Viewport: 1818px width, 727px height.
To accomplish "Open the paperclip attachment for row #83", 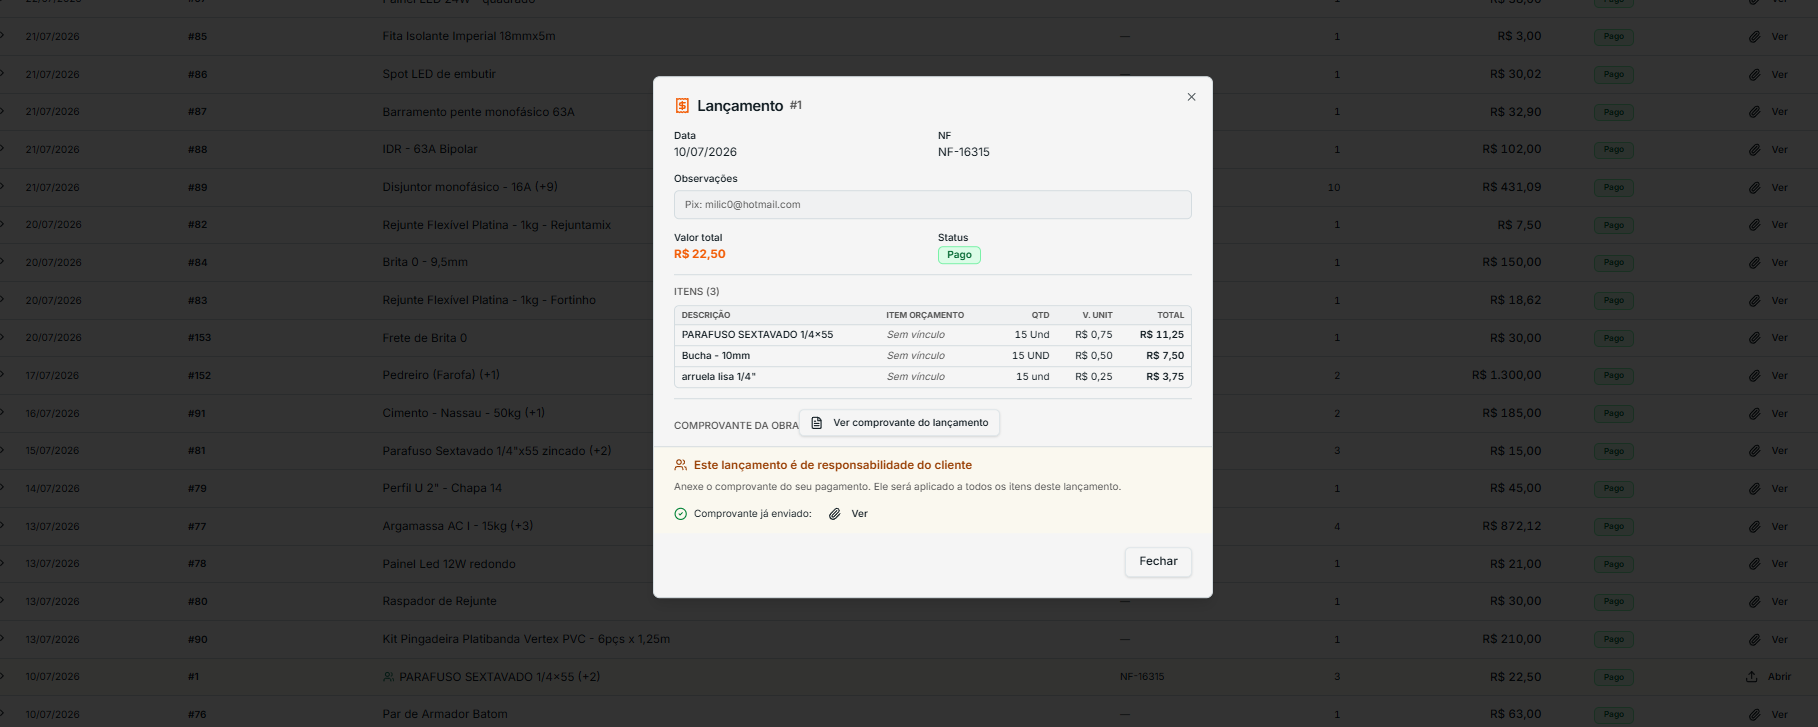I will click(x=1768, y=301).
